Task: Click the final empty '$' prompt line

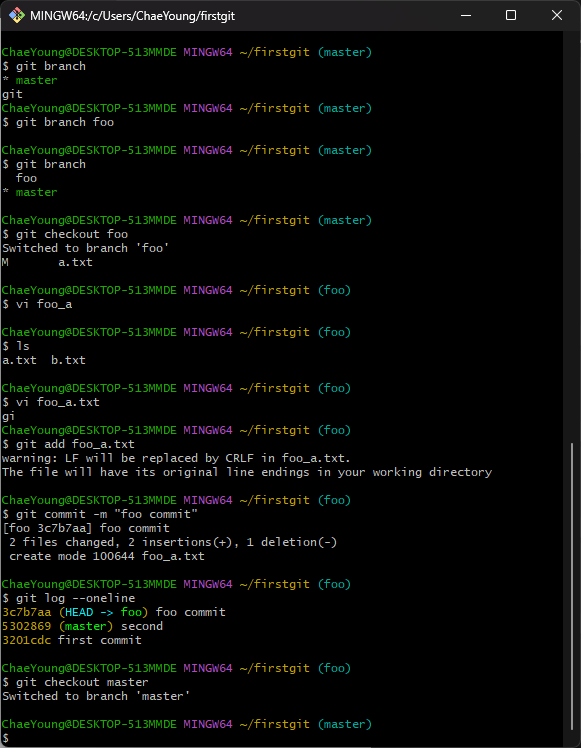Action: (x=6, y=738)
